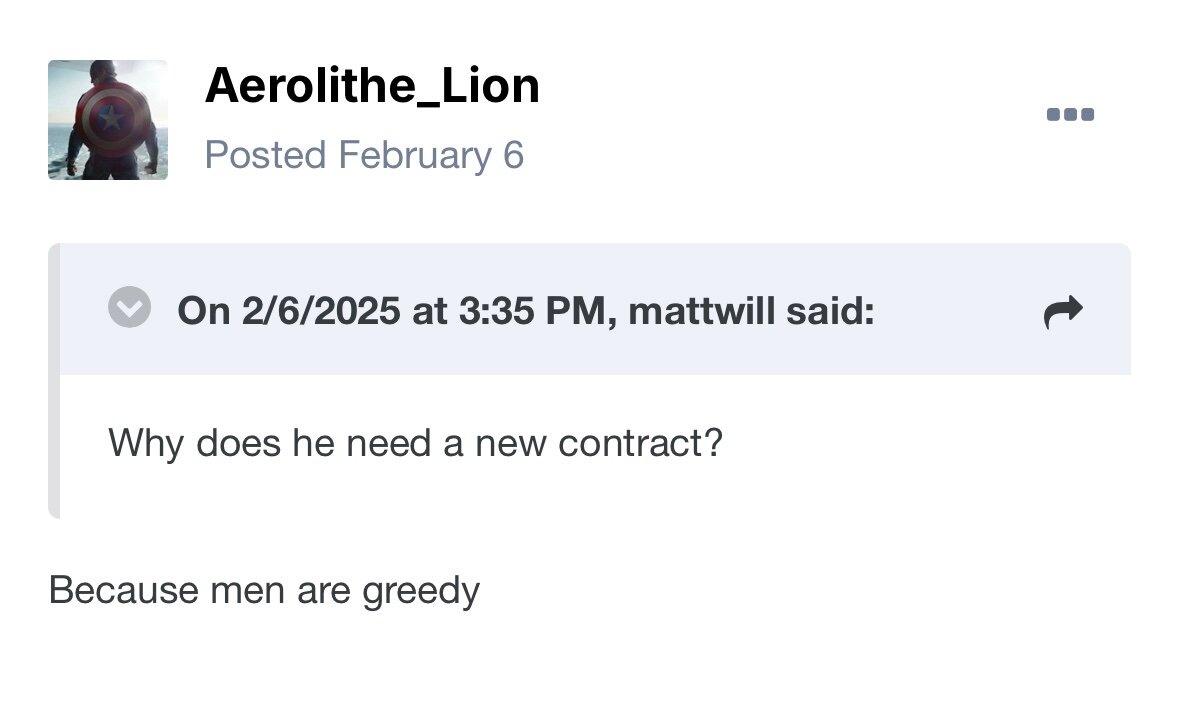This screenshot has width=1179, height=707.
Task: Click the "On 2/6/2025" date in quote header
Action: click(289, 311)
